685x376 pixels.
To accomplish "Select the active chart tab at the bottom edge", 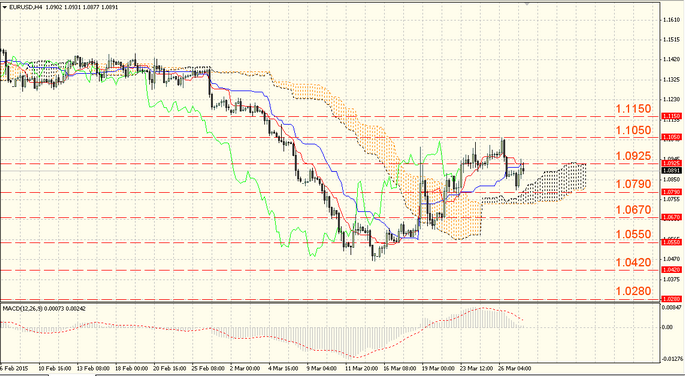I will pos(72,375).
